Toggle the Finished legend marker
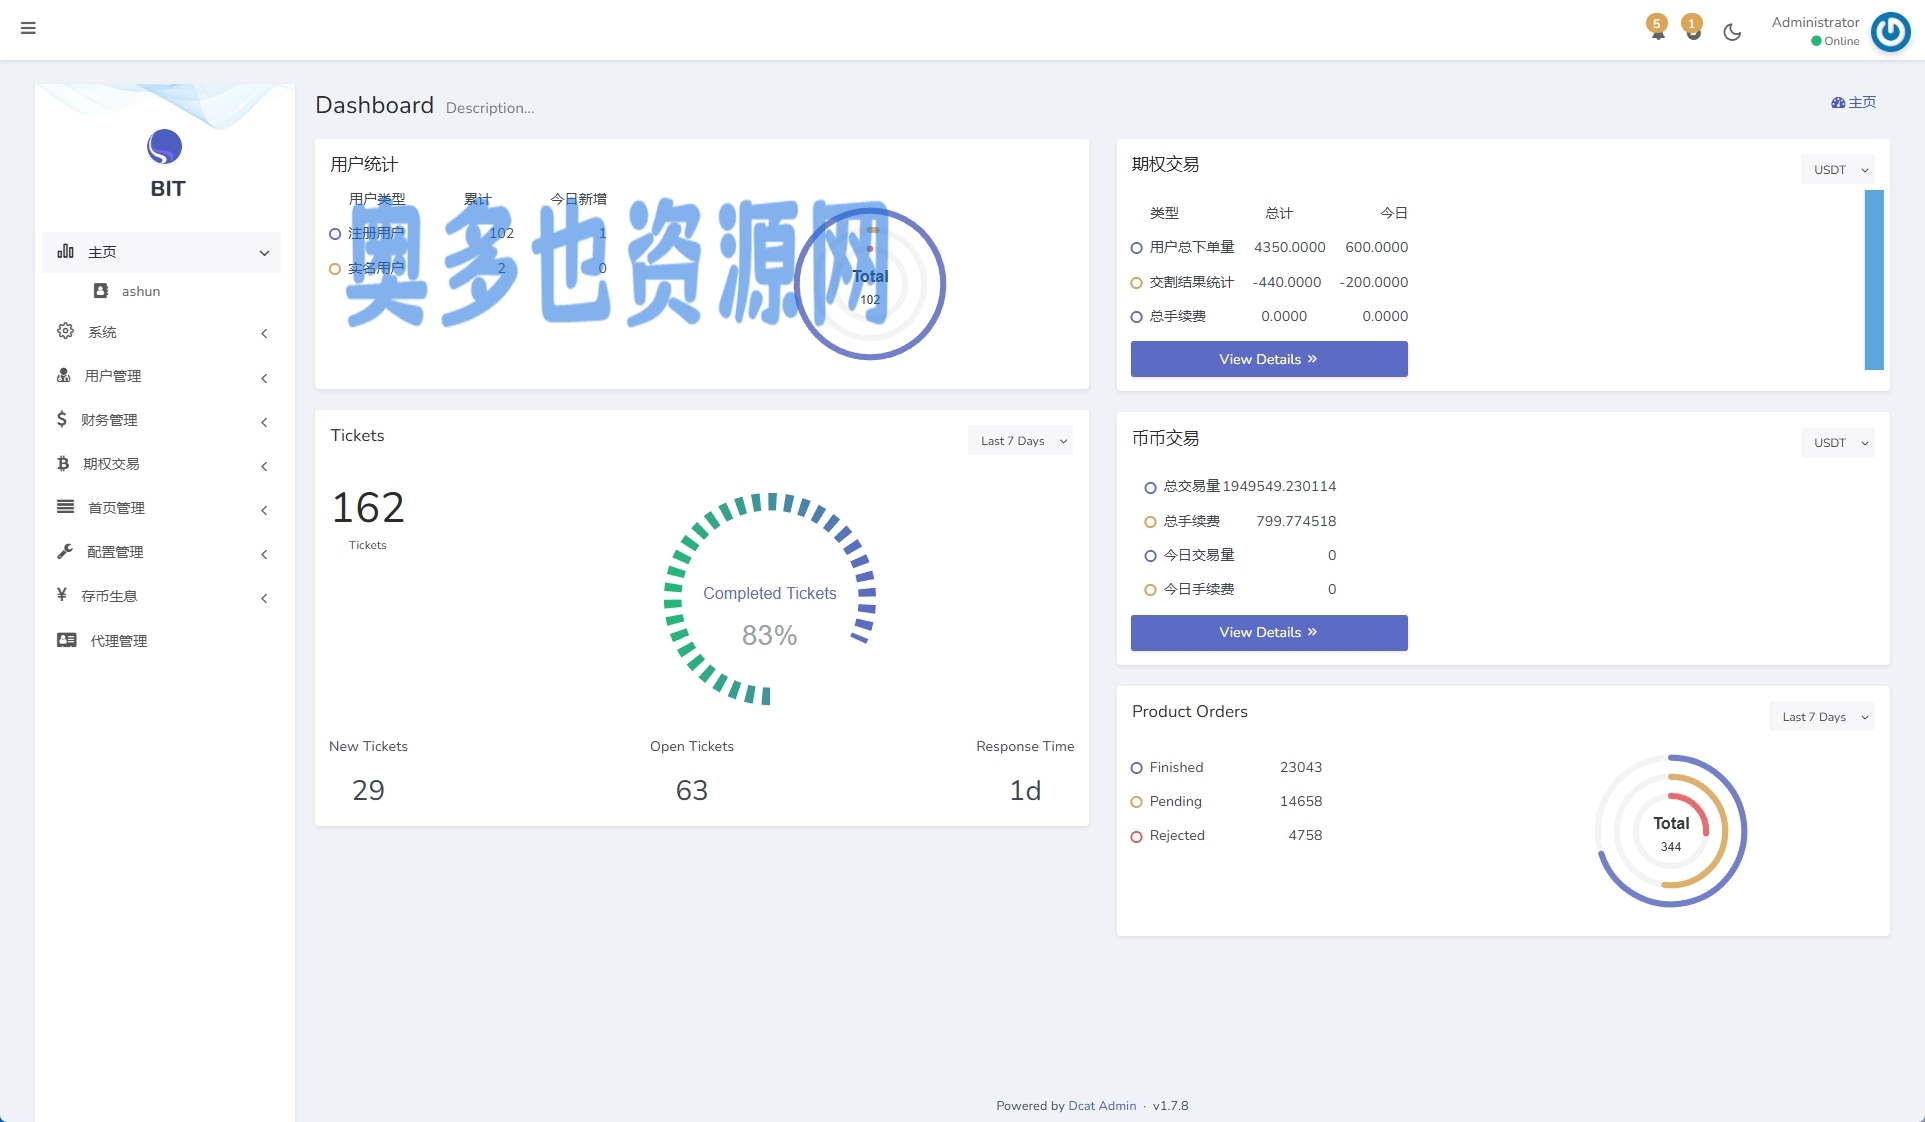Screen dimensions: 1925x1122 pos(1136,768)
